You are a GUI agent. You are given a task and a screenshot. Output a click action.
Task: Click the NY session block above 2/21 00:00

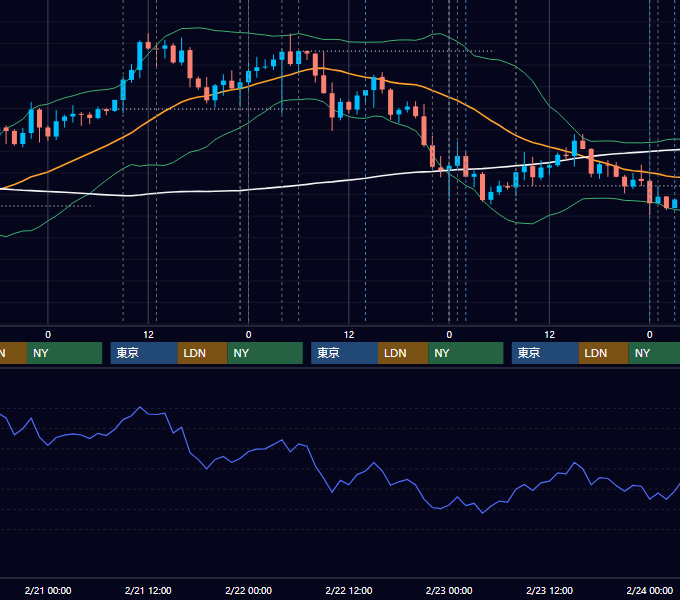click(x=64, y=353)
